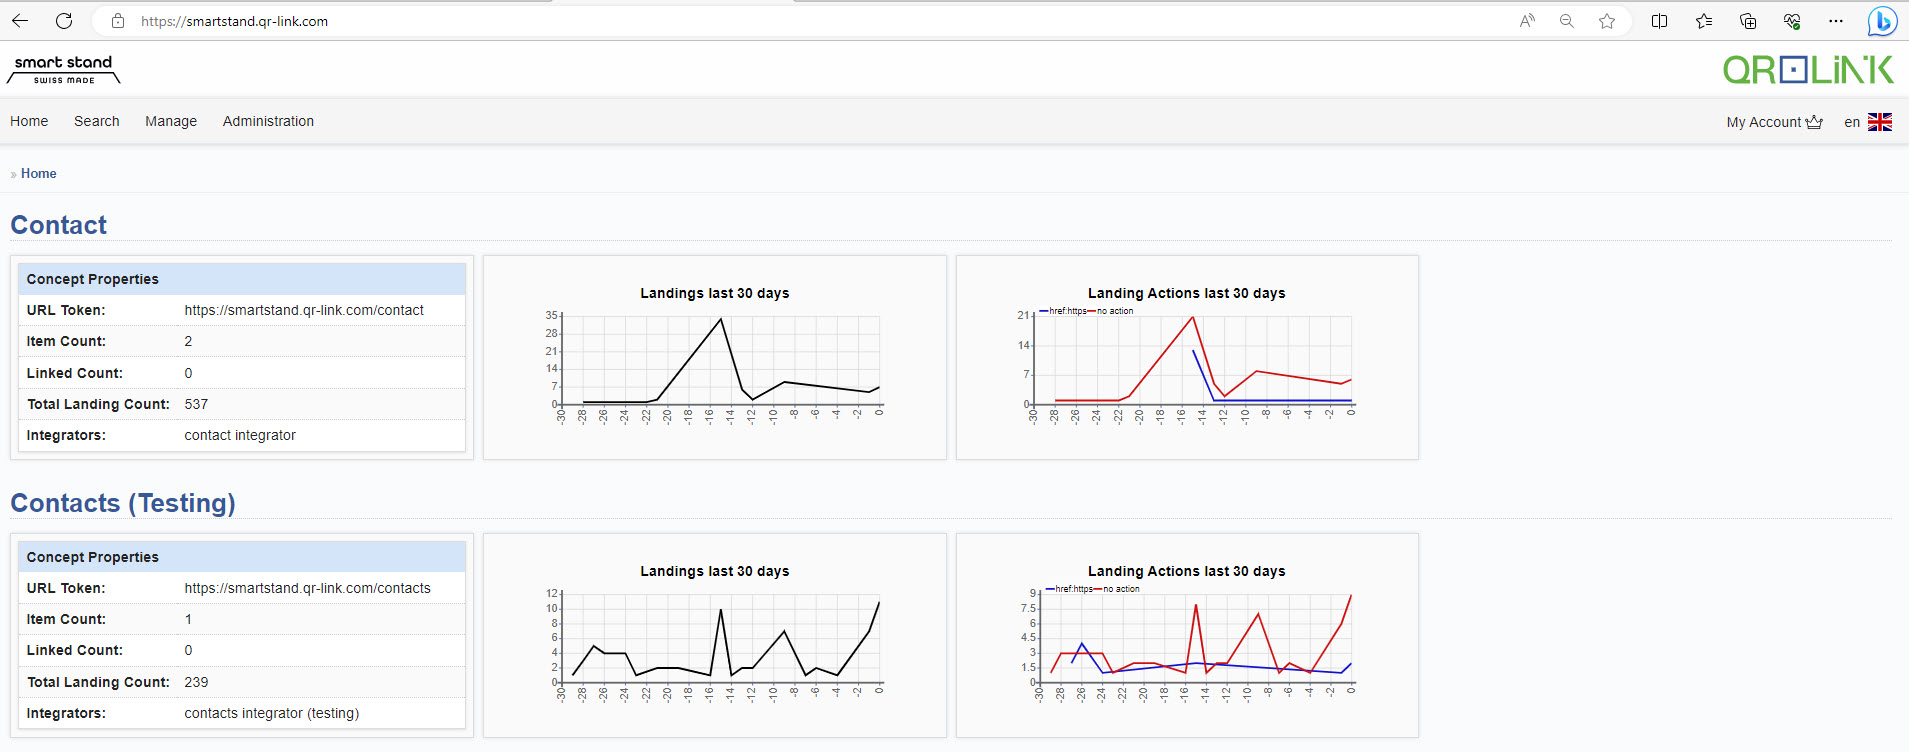
Task: Open the Favorites list icon
Action: [1704, 21]
